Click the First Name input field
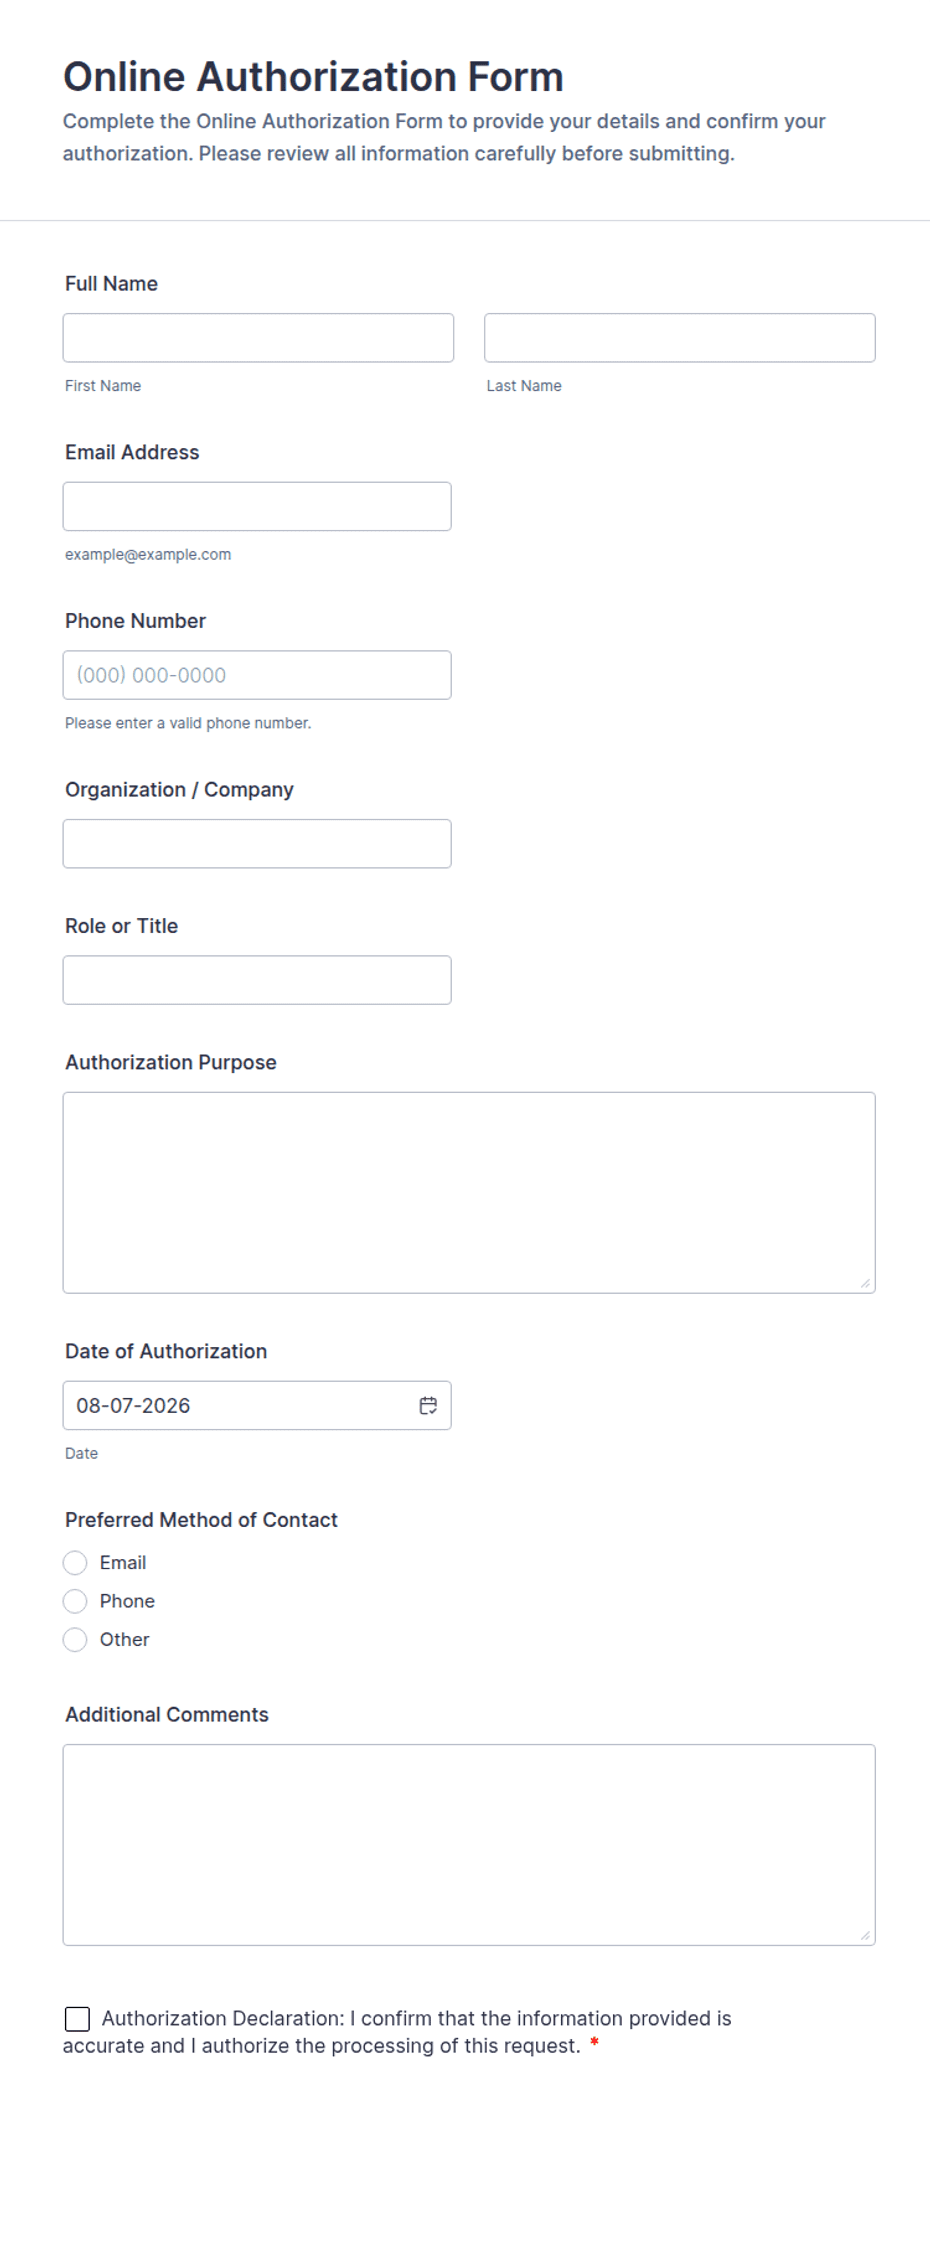 (x=258, y=338)
